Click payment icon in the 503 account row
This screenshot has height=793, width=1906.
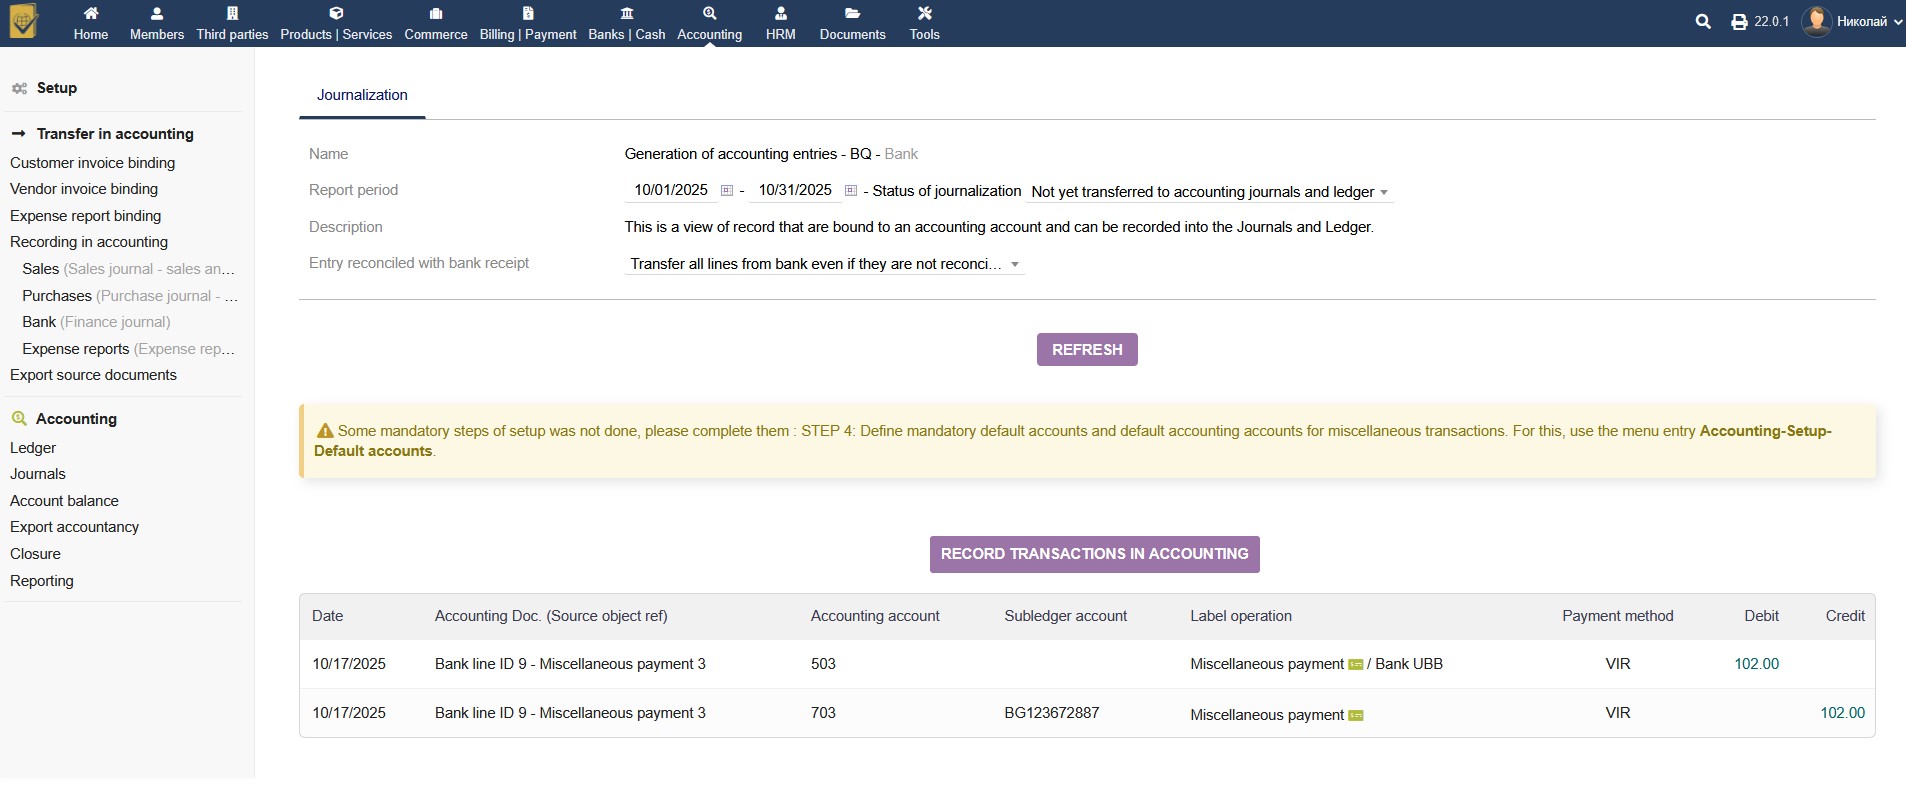(1355, 665)
